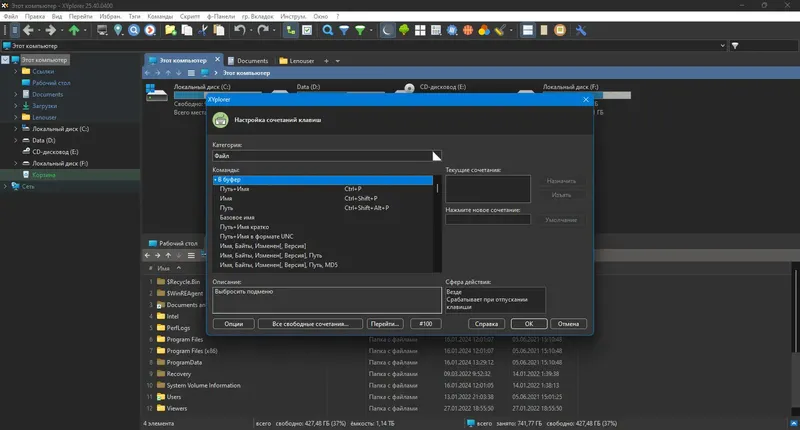This screenshot has width=800, height=430.
Task: Click the green Mini Tree icon
Action: [404, 31]
